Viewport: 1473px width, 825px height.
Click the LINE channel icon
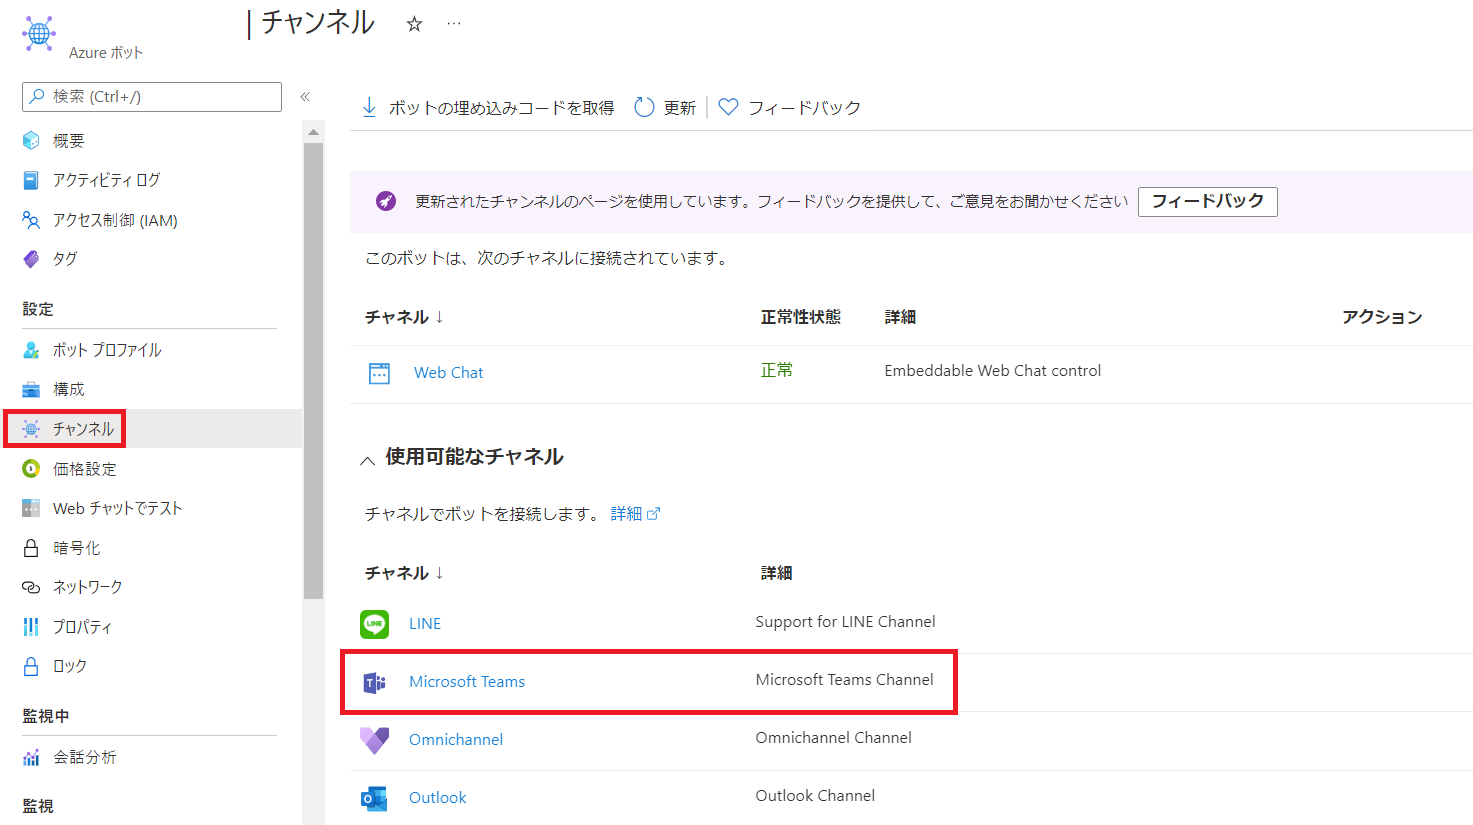(x=375, y=624)
